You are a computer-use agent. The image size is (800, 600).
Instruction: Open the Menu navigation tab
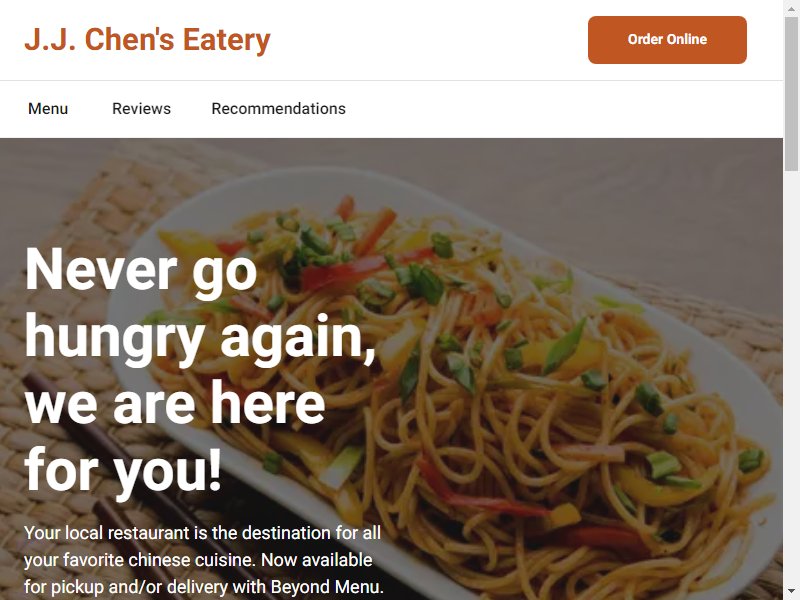(48, 109)
